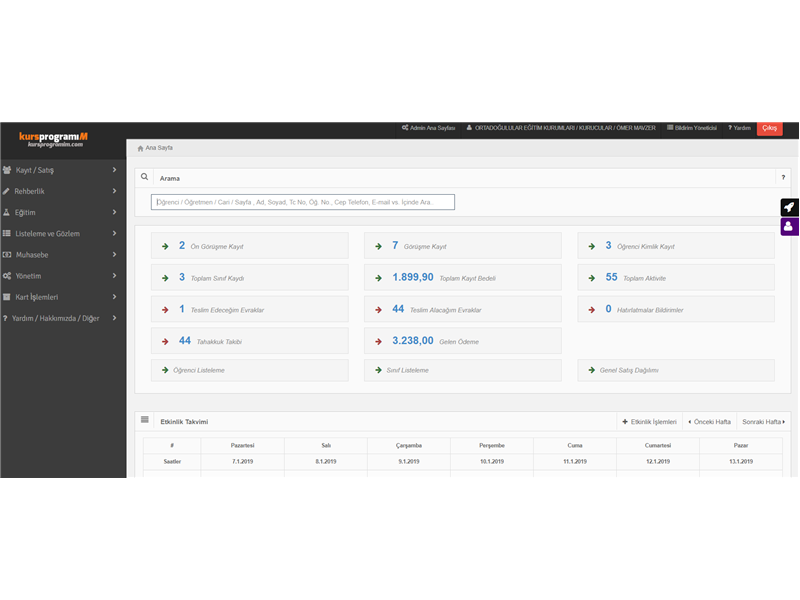Open Genel Satış Dağılımı tile

pos(676,370)
